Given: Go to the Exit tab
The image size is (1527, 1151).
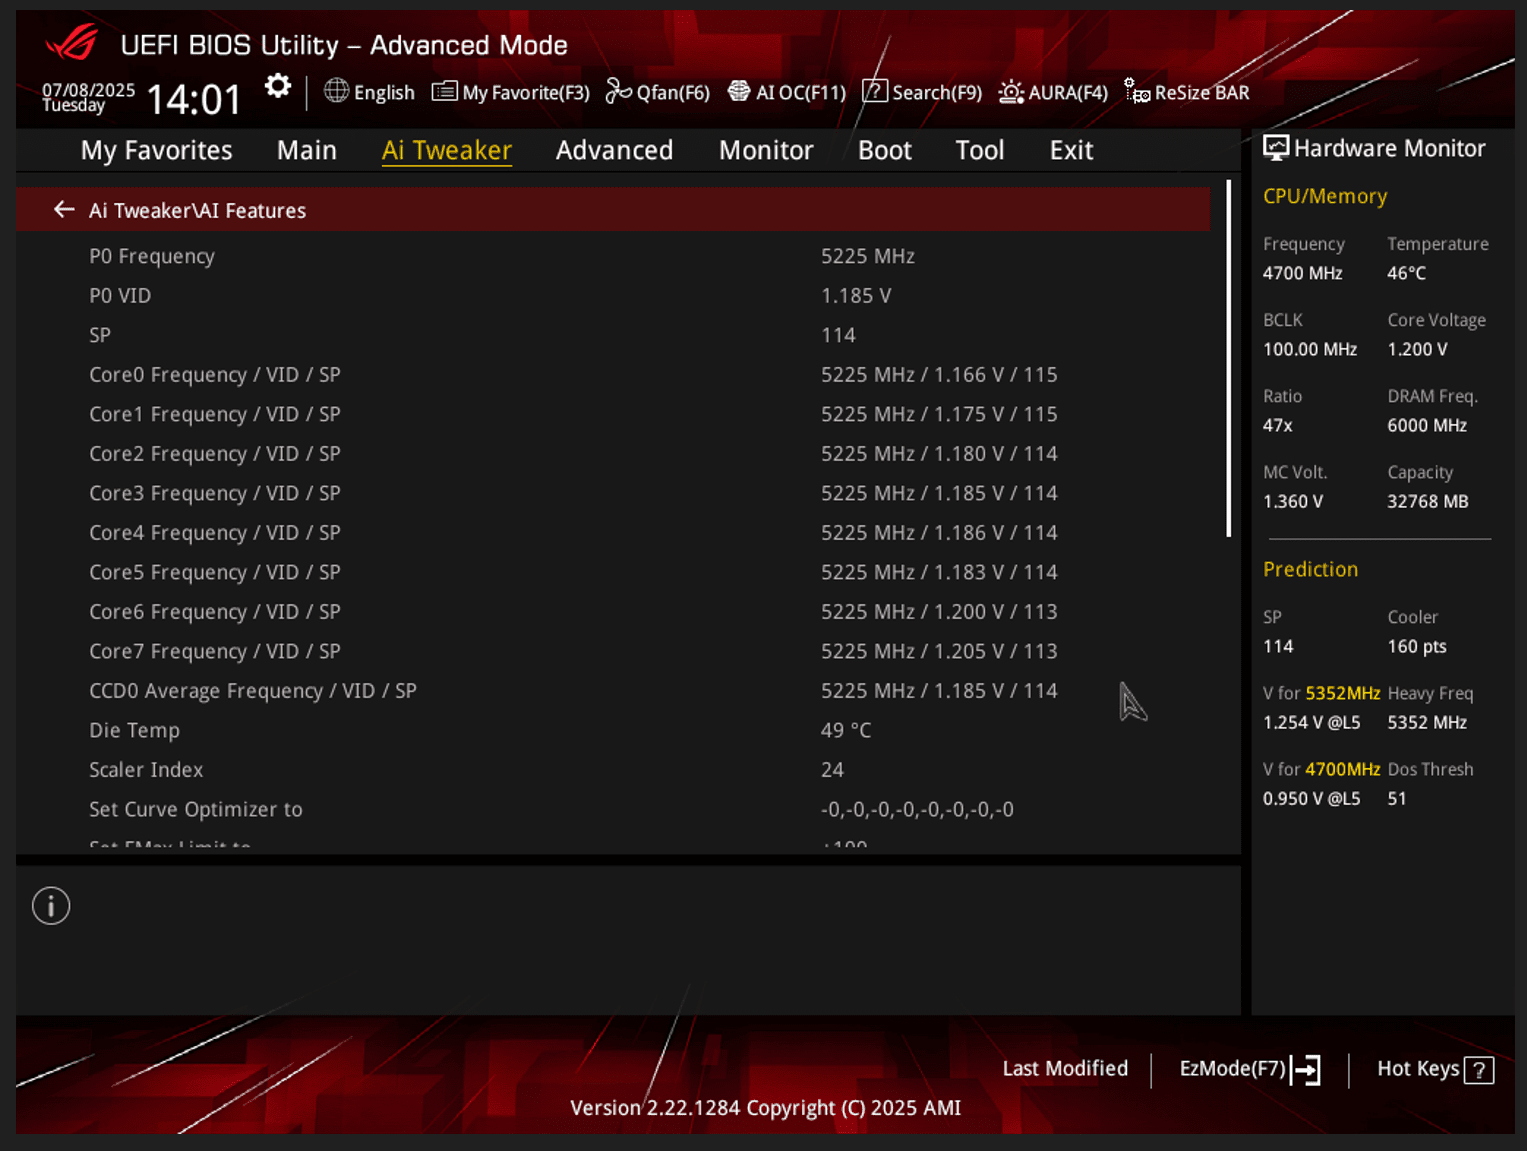Looking at the screenshot, I should click(x=1071, y=150).
